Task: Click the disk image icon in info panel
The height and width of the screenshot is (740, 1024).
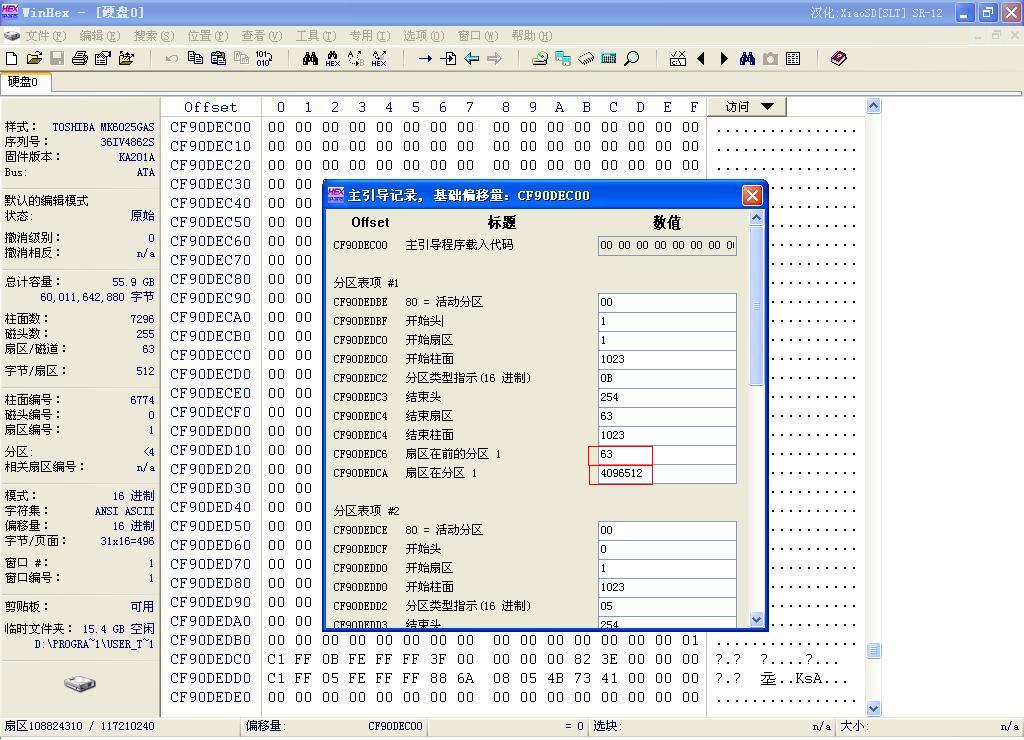Action: pyautogui.click(x=80, y=684)
